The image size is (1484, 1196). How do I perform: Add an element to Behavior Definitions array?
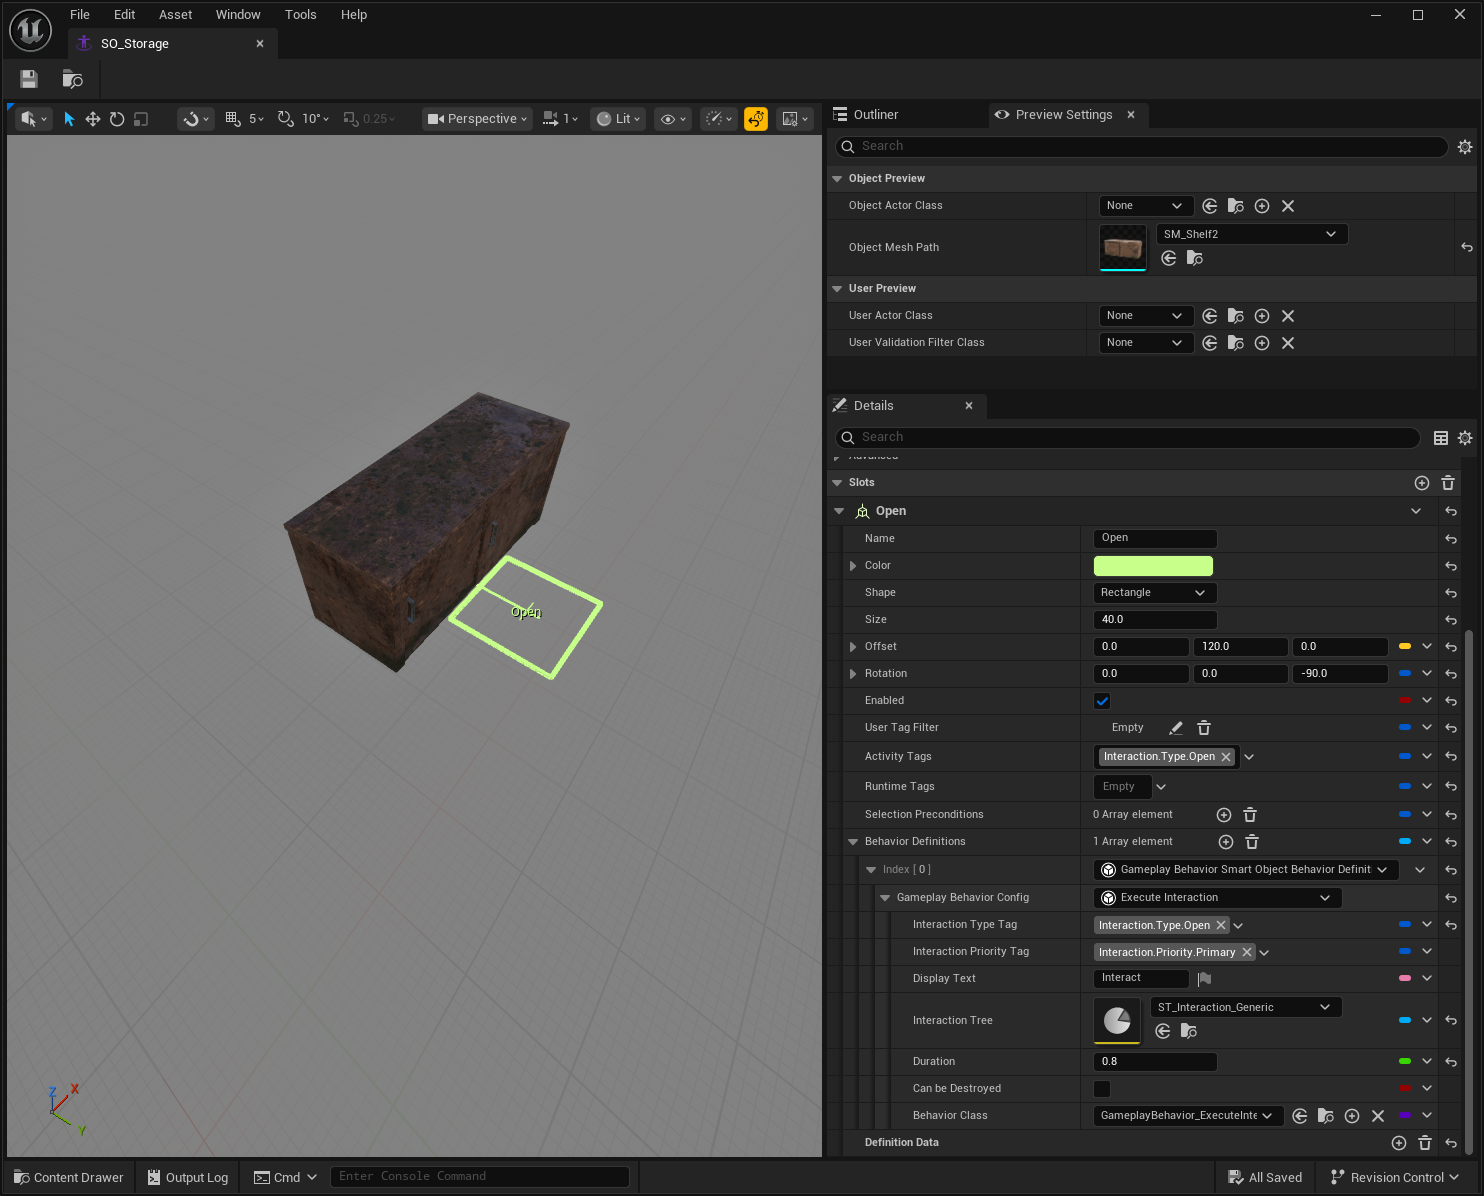(x=1225, y=841)
